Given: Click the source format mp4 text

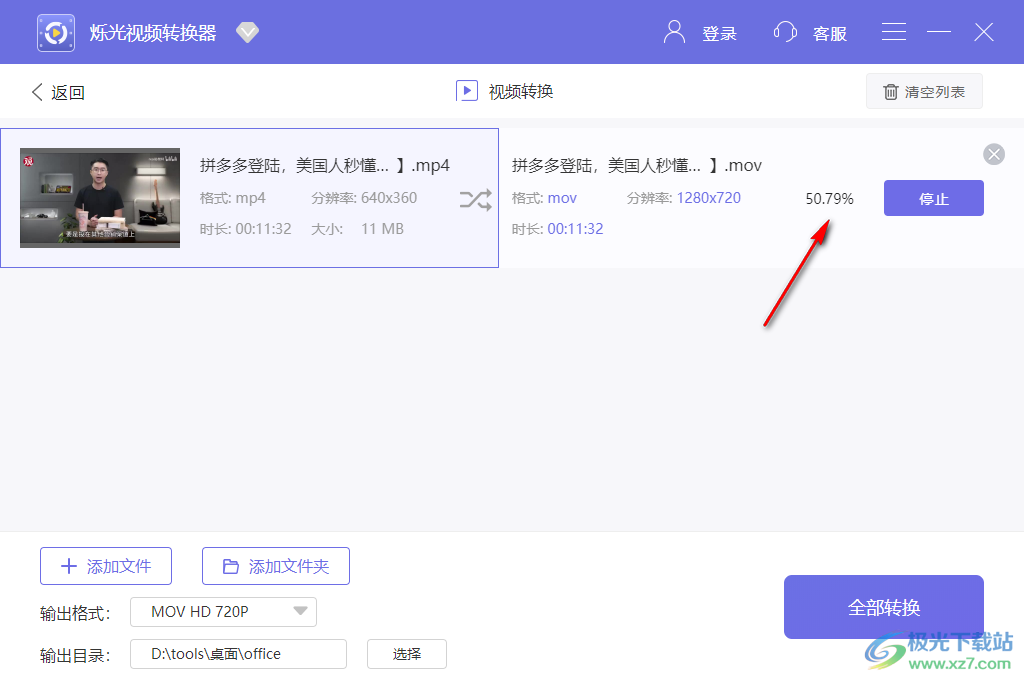Looking at the screenshot, I should pyautogui.click(x=250, y=198).
